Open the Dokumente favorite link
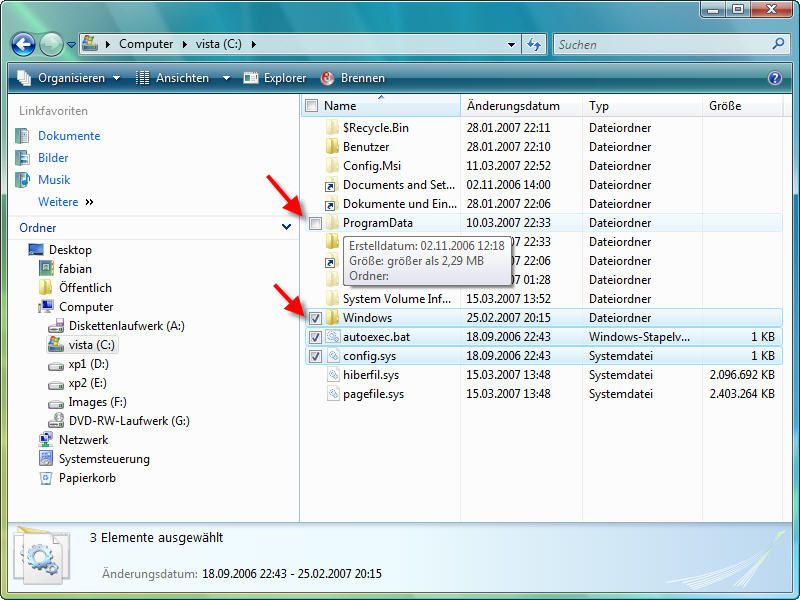 (69, 136)
